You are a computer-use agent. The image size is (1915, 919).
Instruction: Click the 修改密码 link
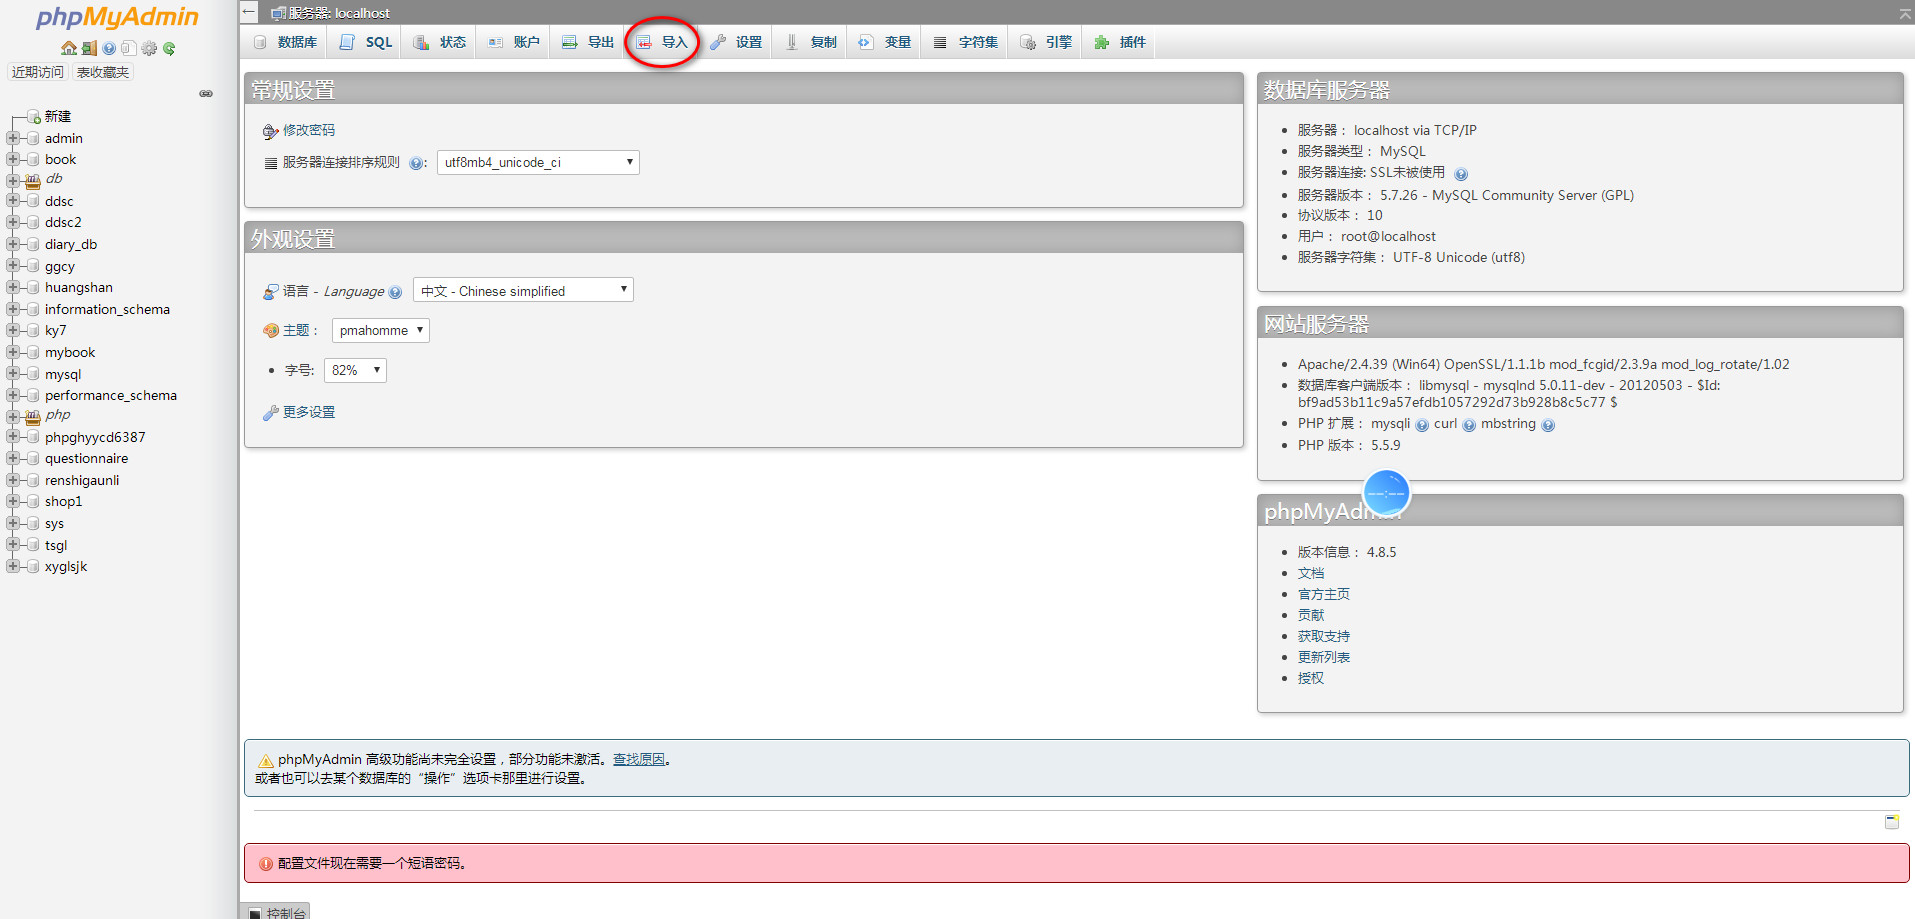[309, 130]
